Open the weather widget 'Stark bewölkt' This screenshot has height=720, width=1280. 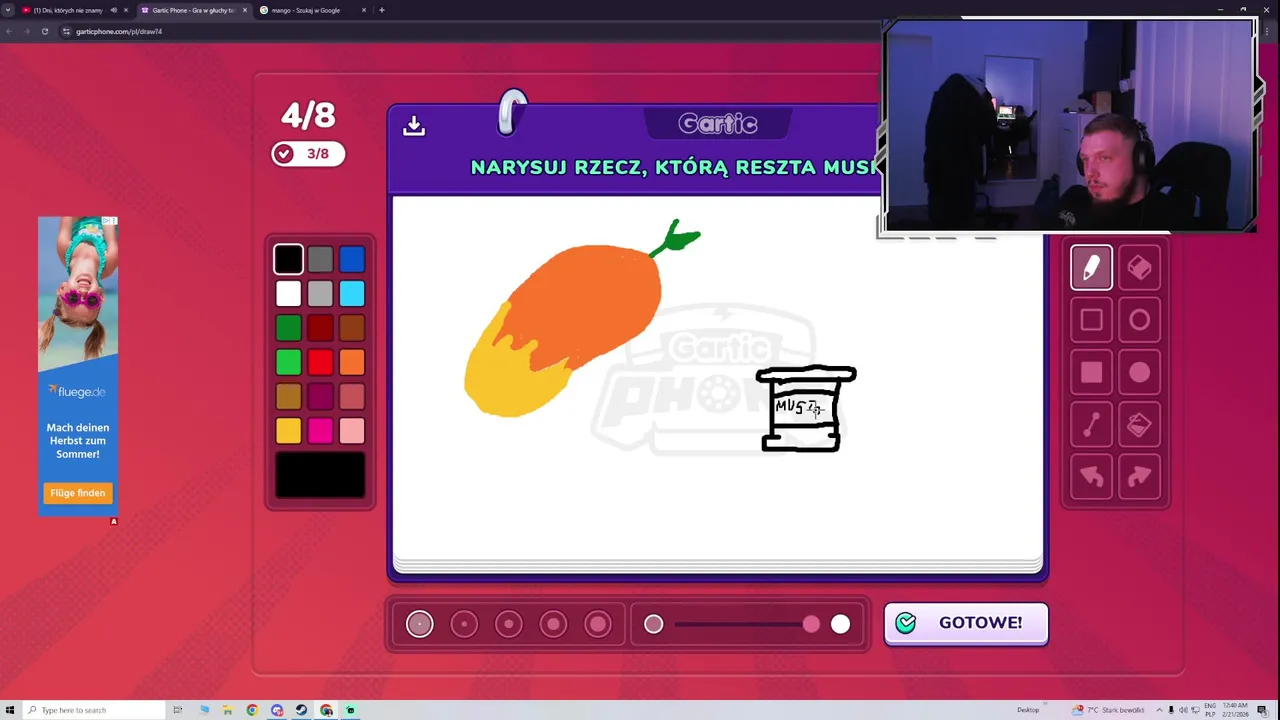tap(1108, 710)
